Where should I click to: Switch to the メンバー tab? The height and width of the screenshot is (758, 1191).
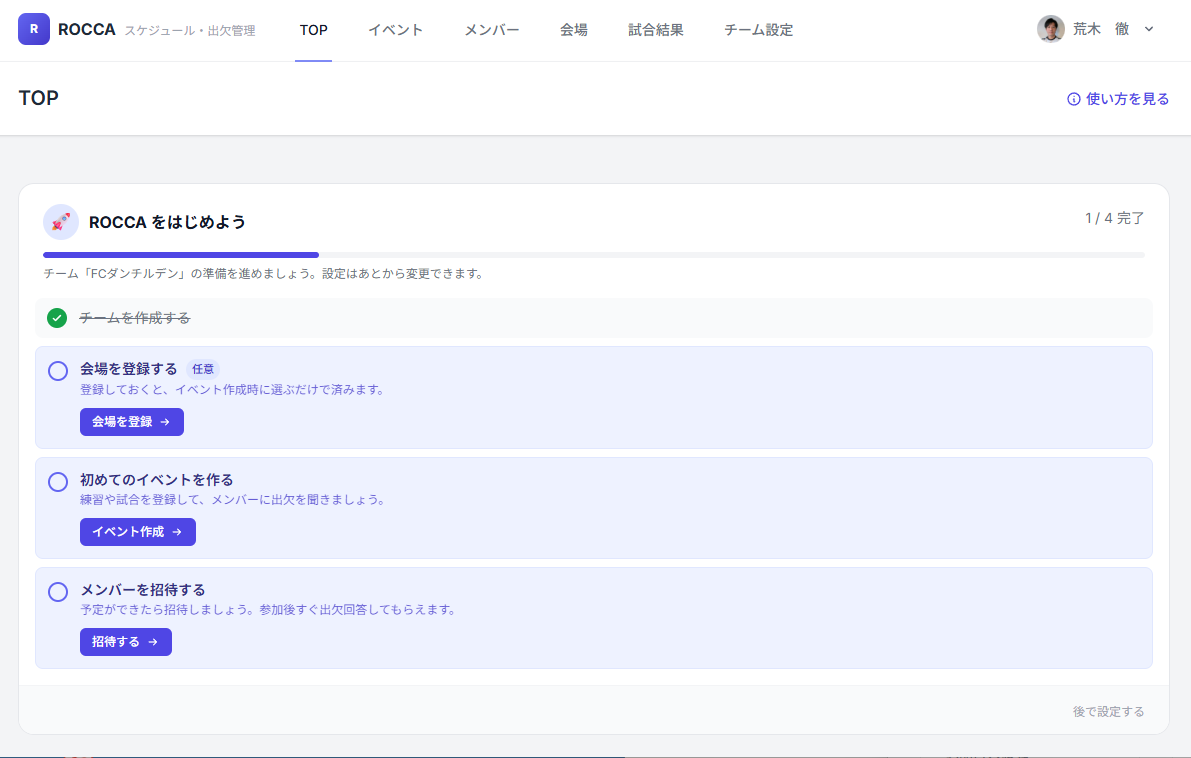tap(491, 30)
